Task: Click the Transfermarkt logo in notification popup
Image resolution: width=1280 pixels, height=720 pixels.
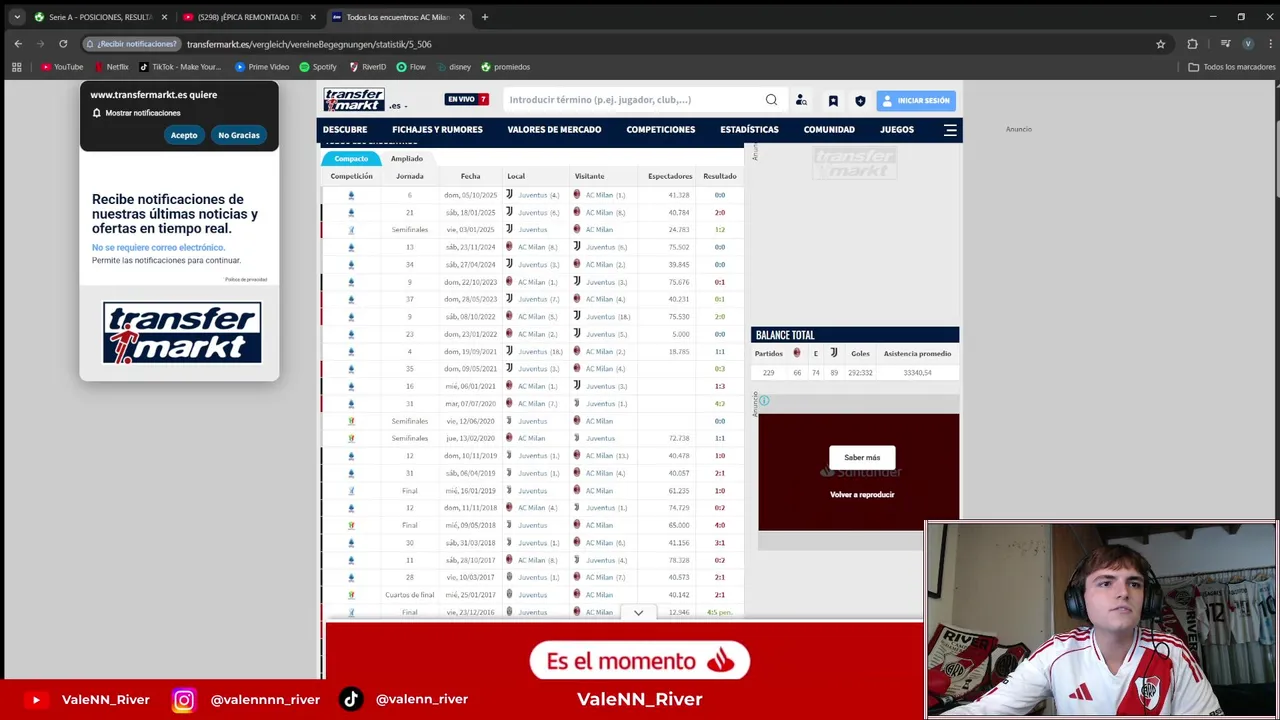Action: [182, 333]
